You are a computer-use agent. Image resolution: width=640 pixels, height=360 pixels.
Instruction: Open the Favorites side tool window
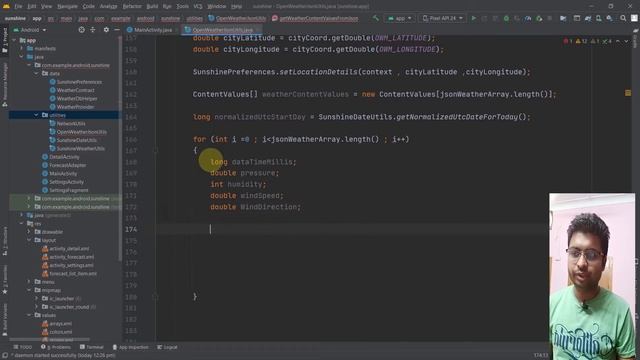4,280
